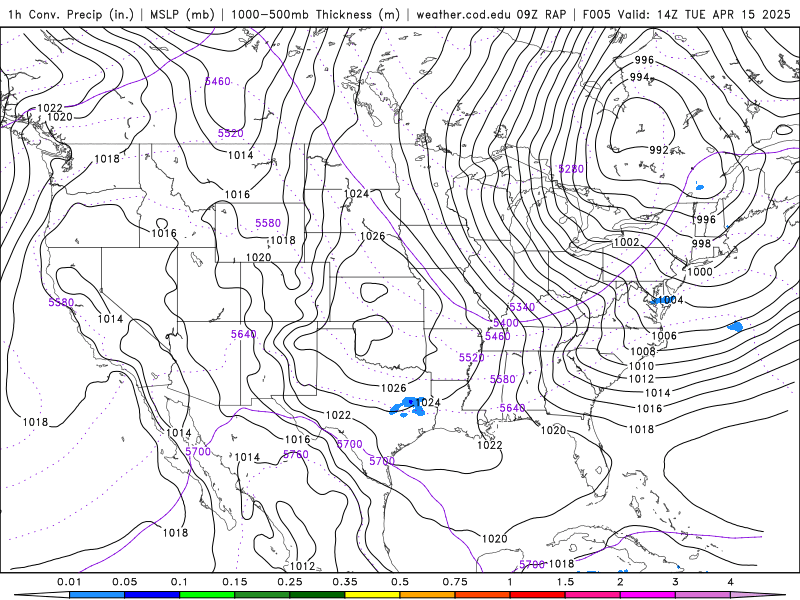
Task: Click the '1004' isobar label
Action: tap(670, 300)
